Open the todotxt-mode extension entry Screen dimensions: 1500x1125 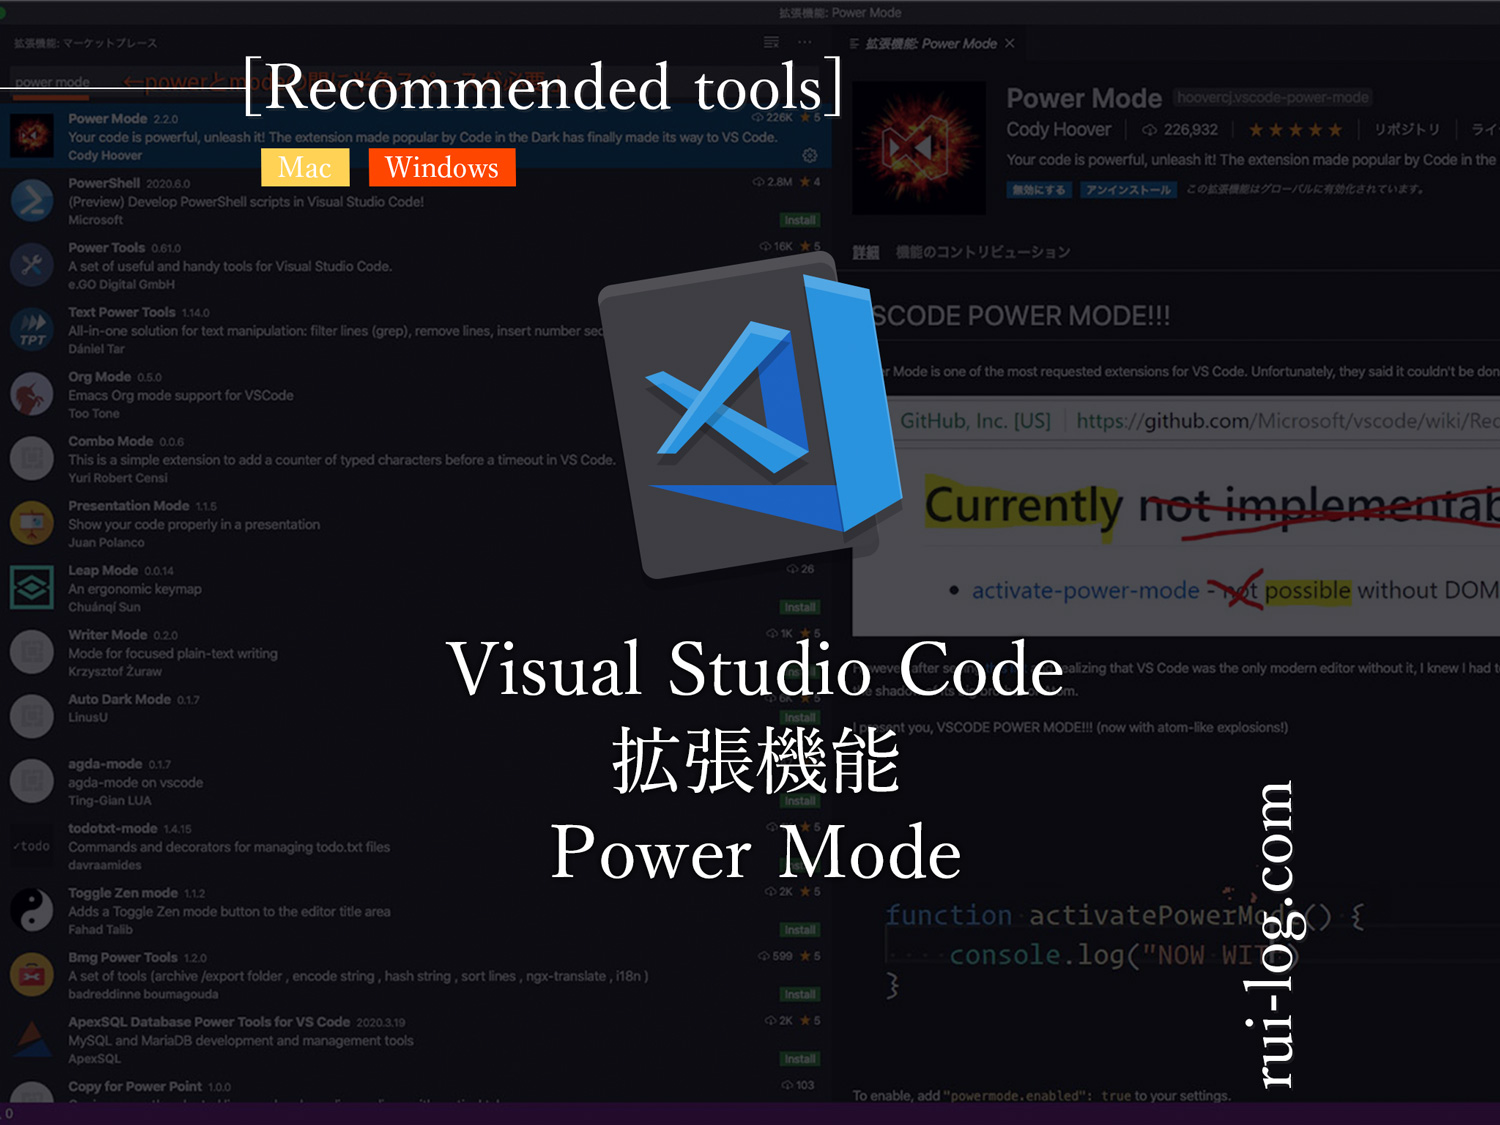click(415, 845)
